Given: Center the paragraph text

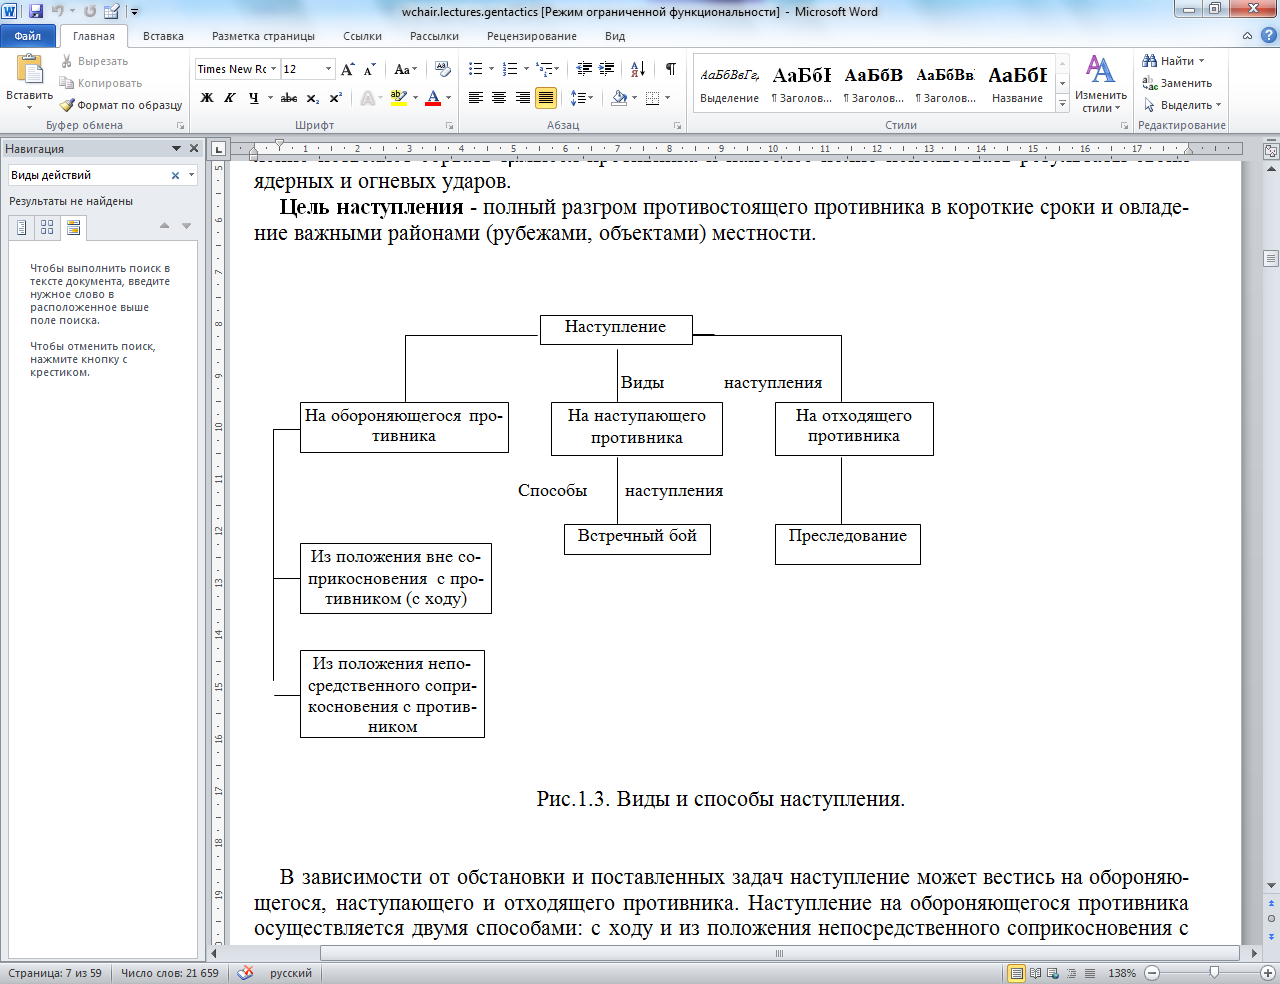Looking at the screenshot, I should coord(499,98).
